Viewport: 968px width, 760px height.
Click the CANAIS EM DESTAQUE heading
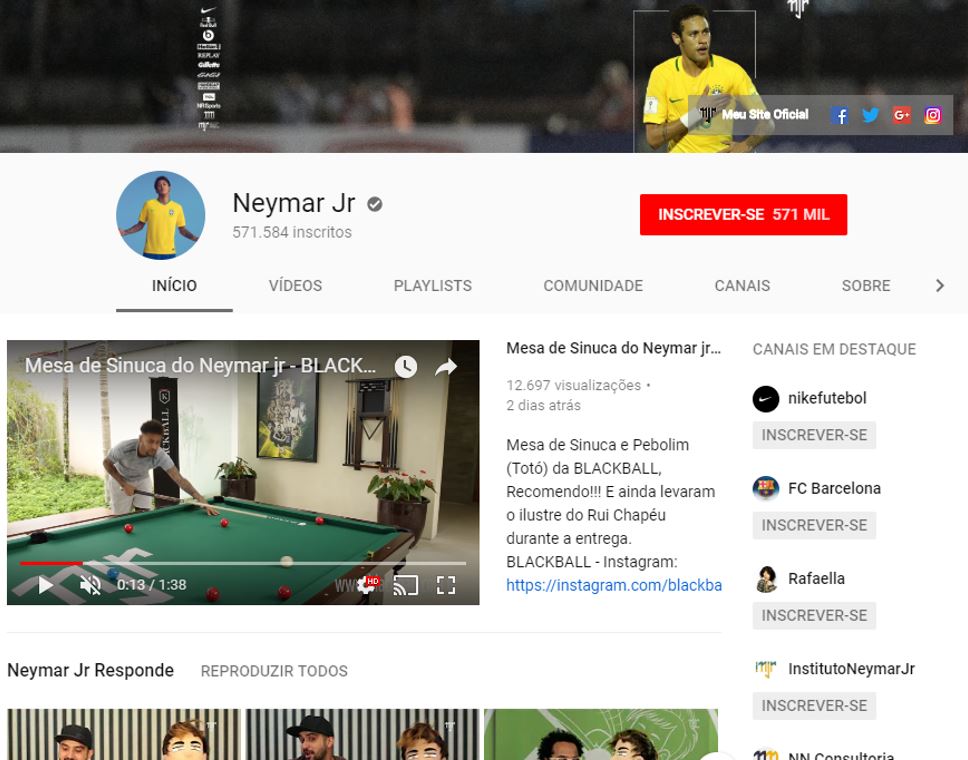(834, 349)
